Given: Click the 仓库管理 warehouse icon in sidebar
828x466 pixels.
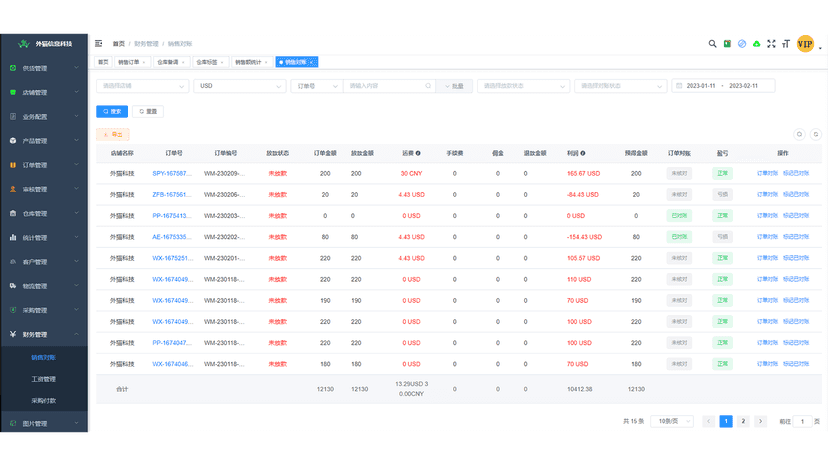Looking at the screenshot, I should [x=13, y=213].
